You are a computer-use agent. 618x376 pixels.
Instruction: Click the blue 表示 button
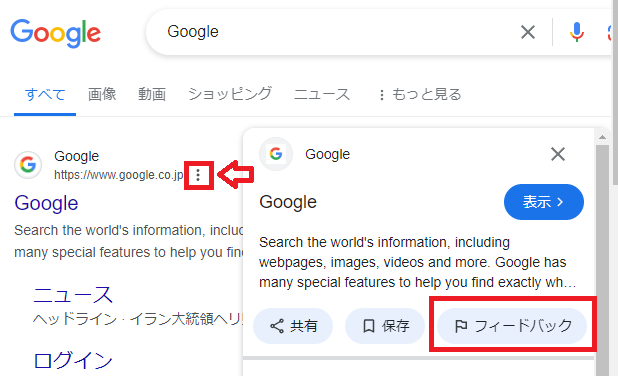click(x=544, y=202)
